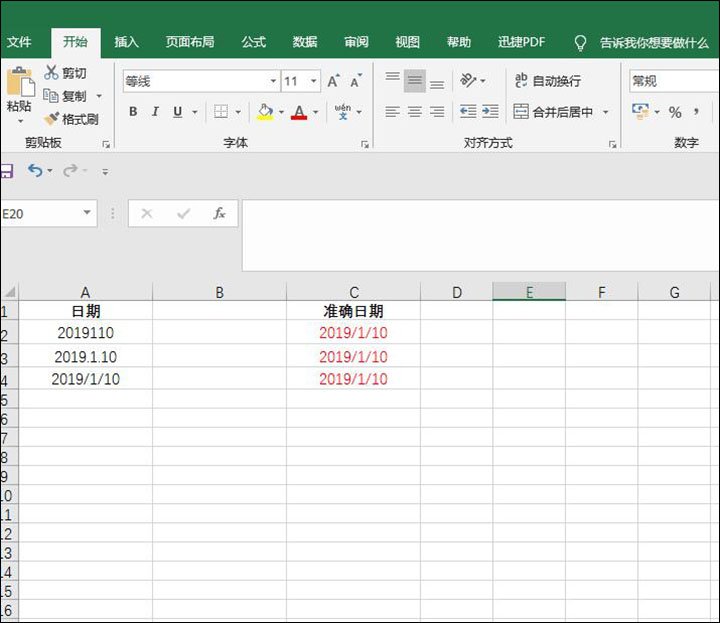720x623 pixels.
Task: Decrease font size with smaller A
Action: coord(356,81)
